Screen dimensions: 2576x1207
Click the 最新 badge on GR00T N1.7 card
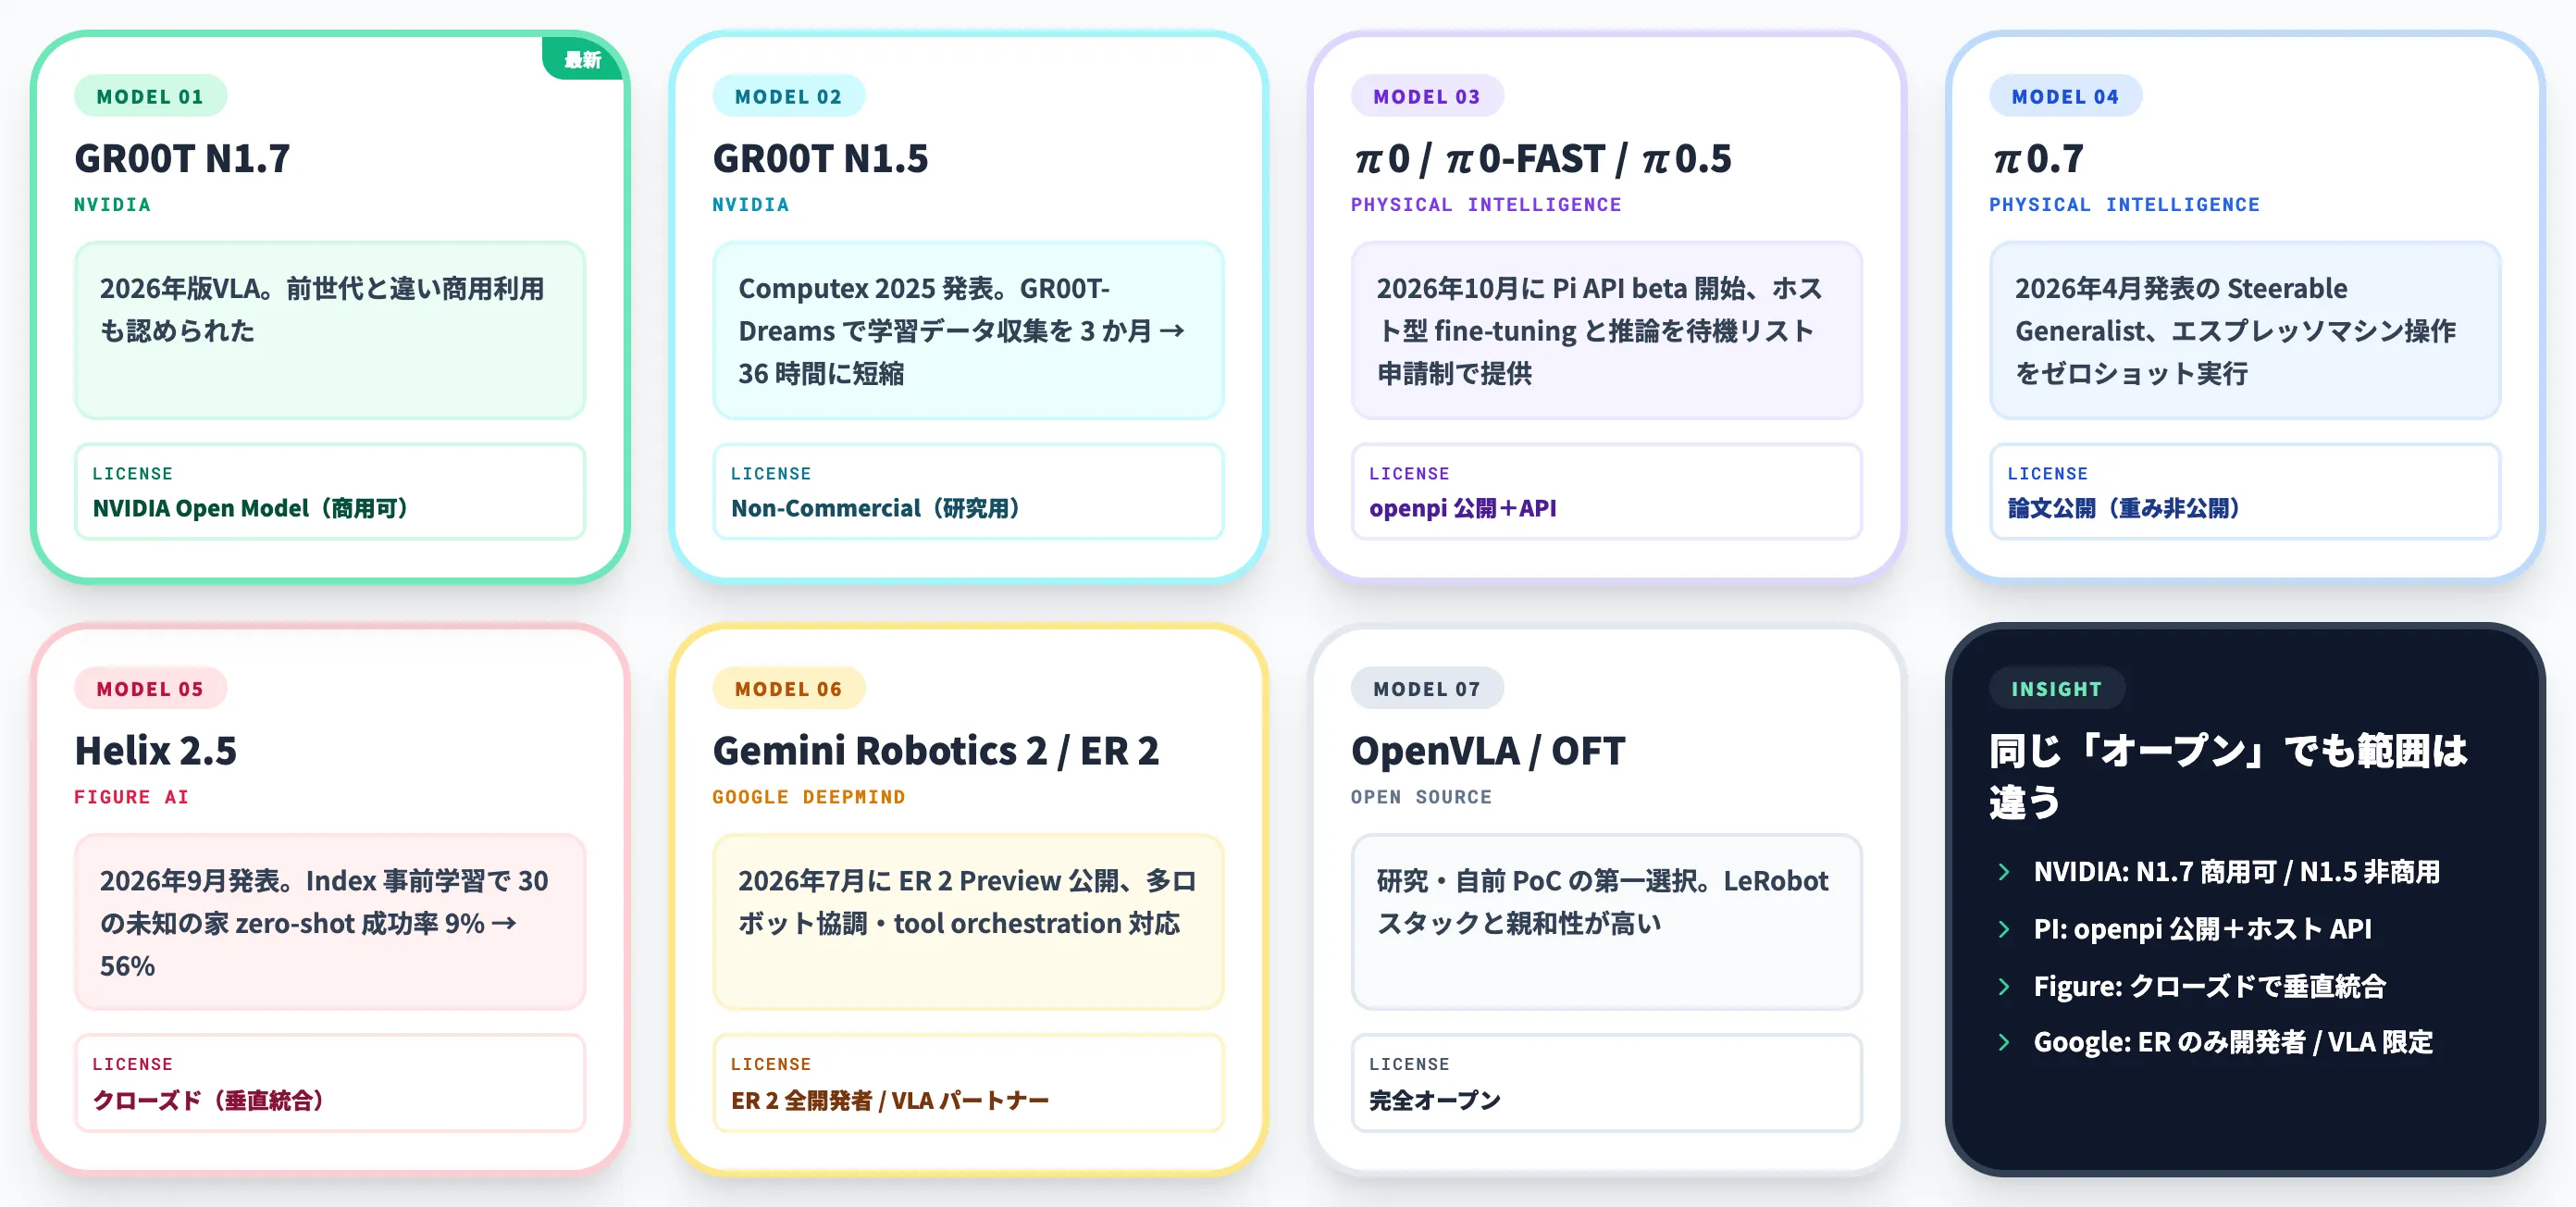(583, 59)
